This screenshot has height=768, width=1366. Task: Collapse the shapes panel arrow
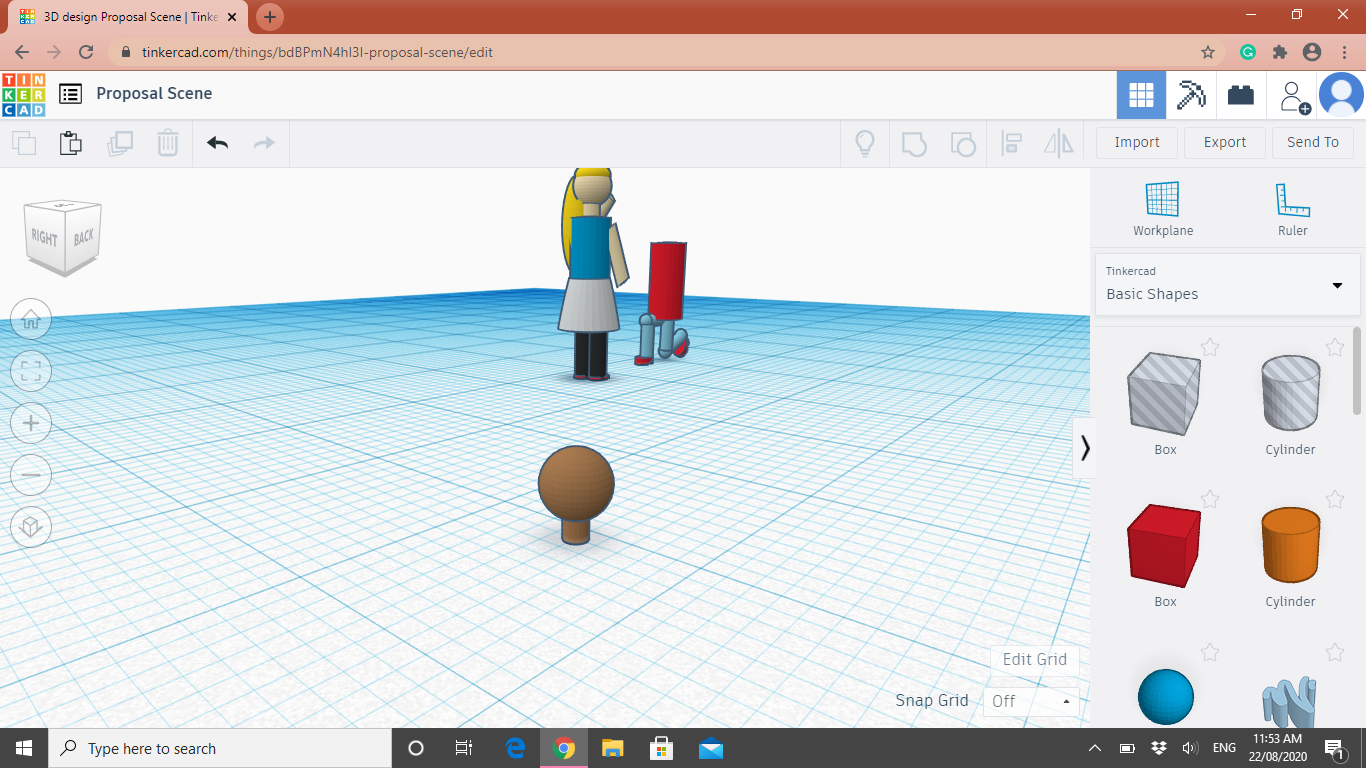(x=1084, y=448)
